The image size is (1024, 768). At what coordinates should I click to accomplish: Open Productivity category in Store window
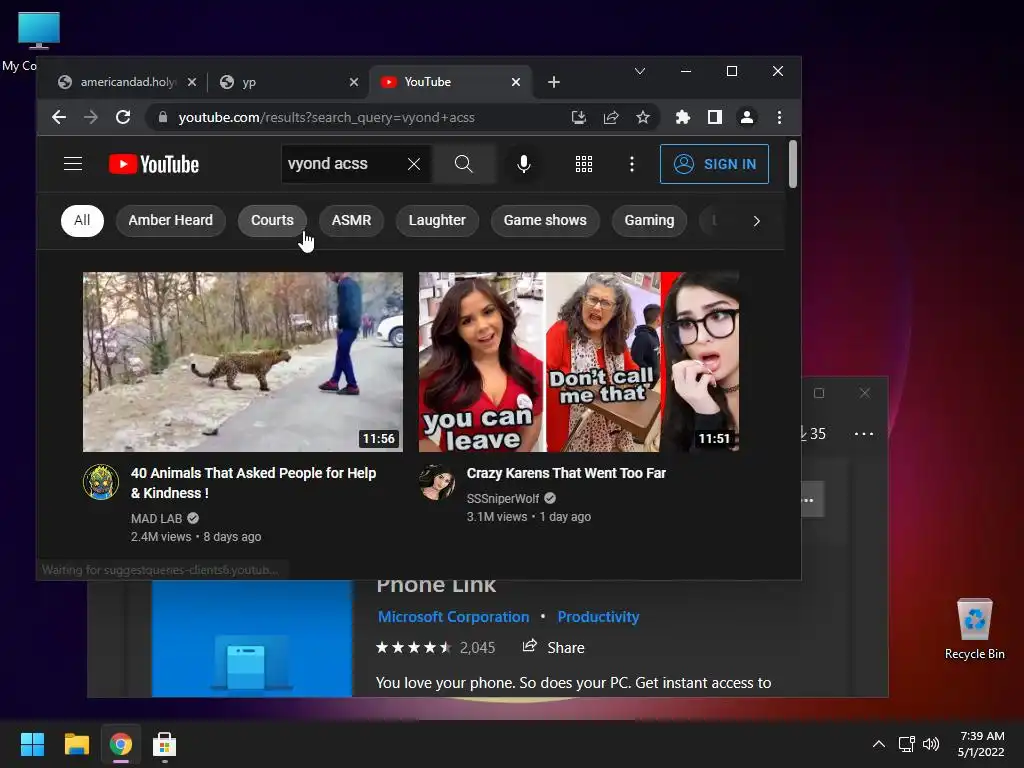pos(598,616)
